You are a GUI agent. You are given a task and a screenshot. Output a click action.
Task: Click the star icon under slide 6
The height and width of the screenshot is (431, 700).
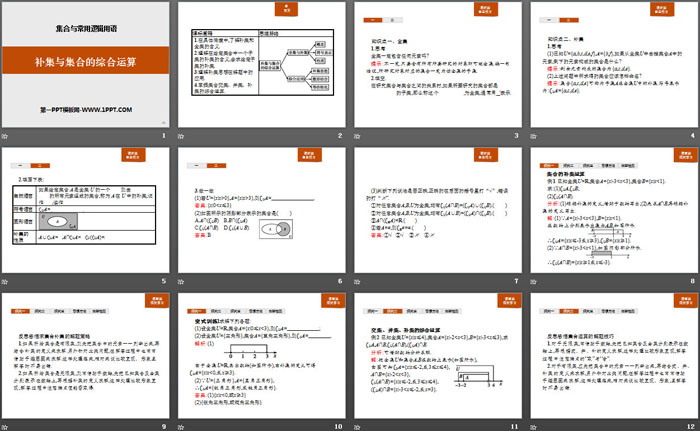[x=181, y=281]
